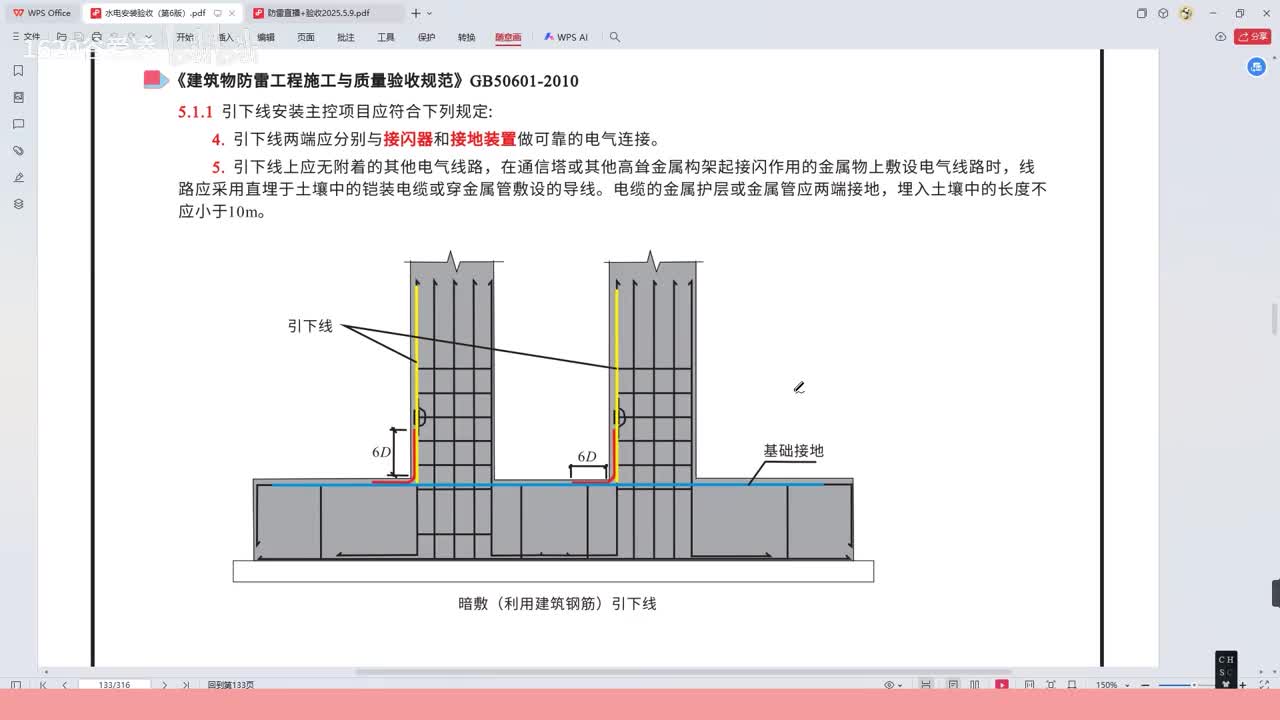Open the bookmark panel in sidebar

click(18, 71)
